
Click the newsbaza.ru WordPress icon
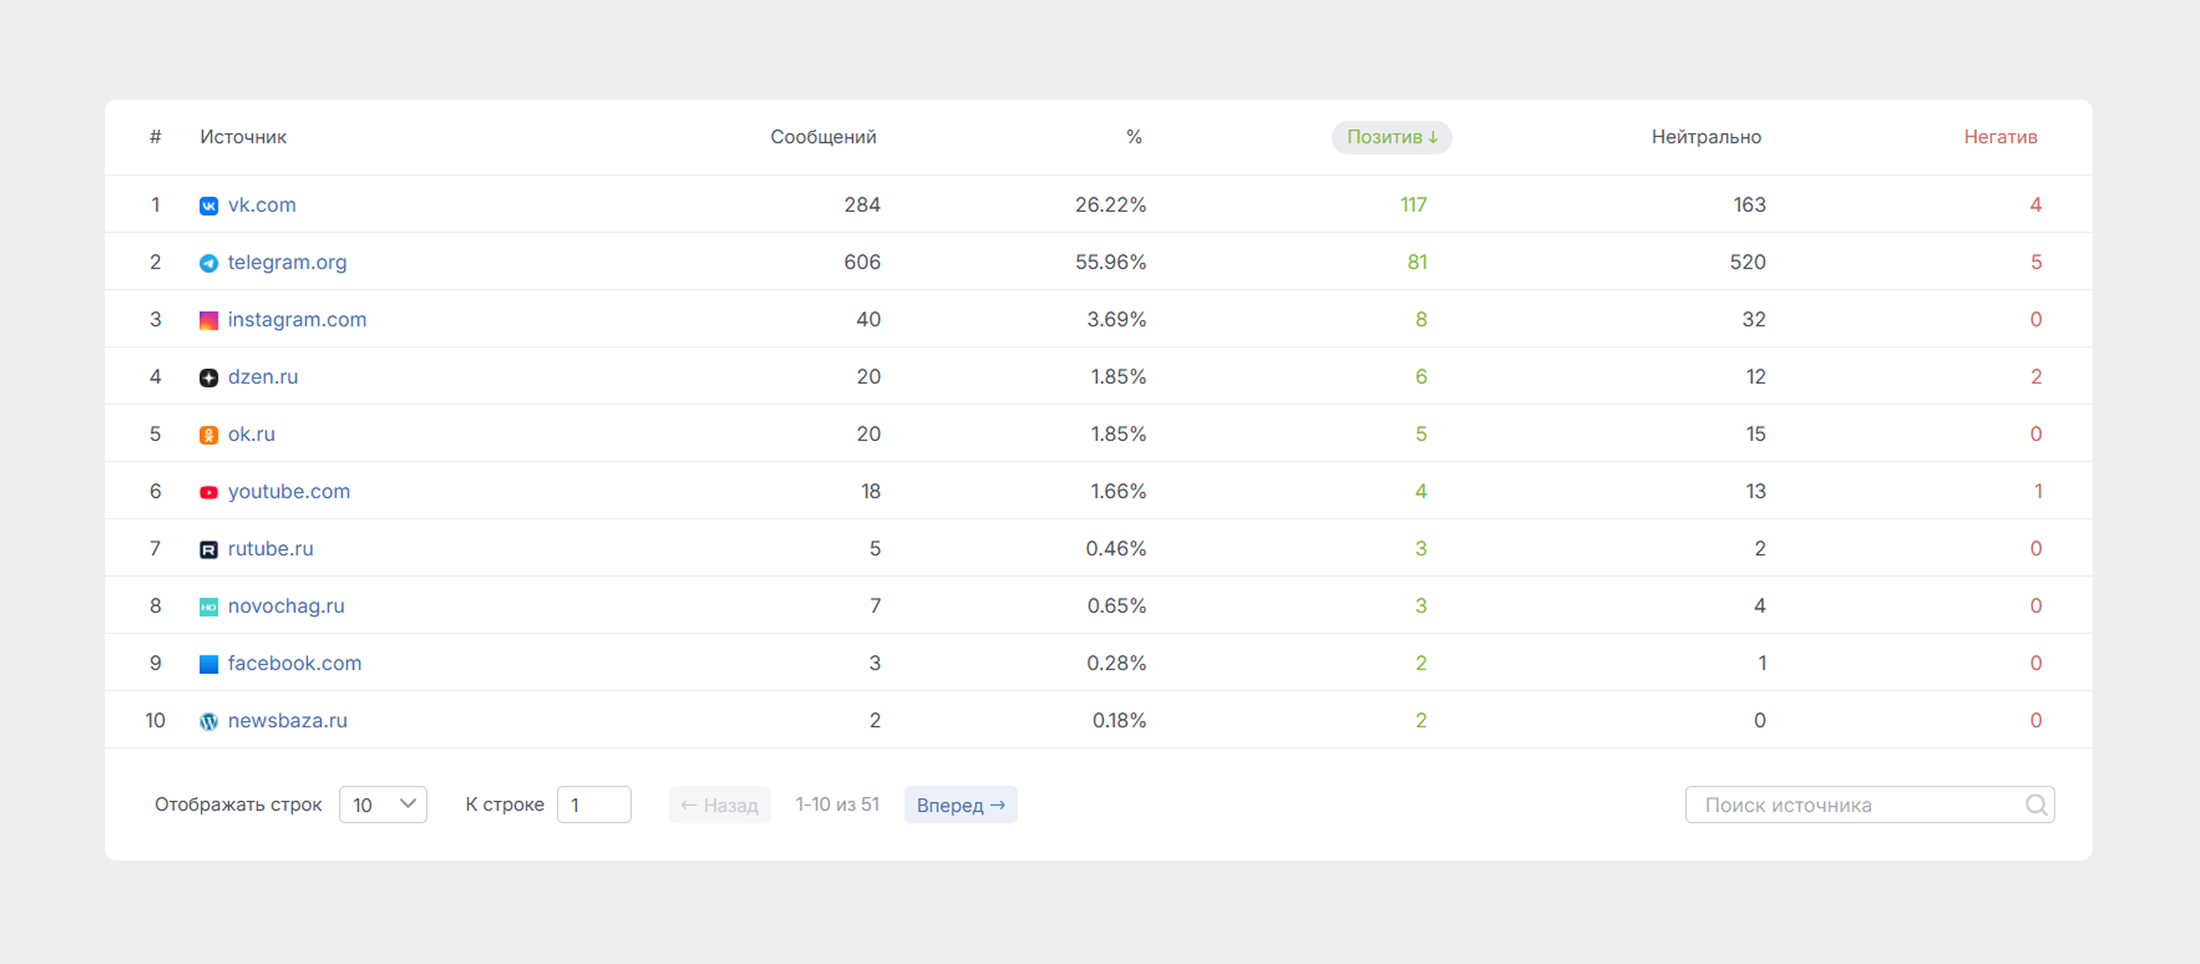point(208,721)
